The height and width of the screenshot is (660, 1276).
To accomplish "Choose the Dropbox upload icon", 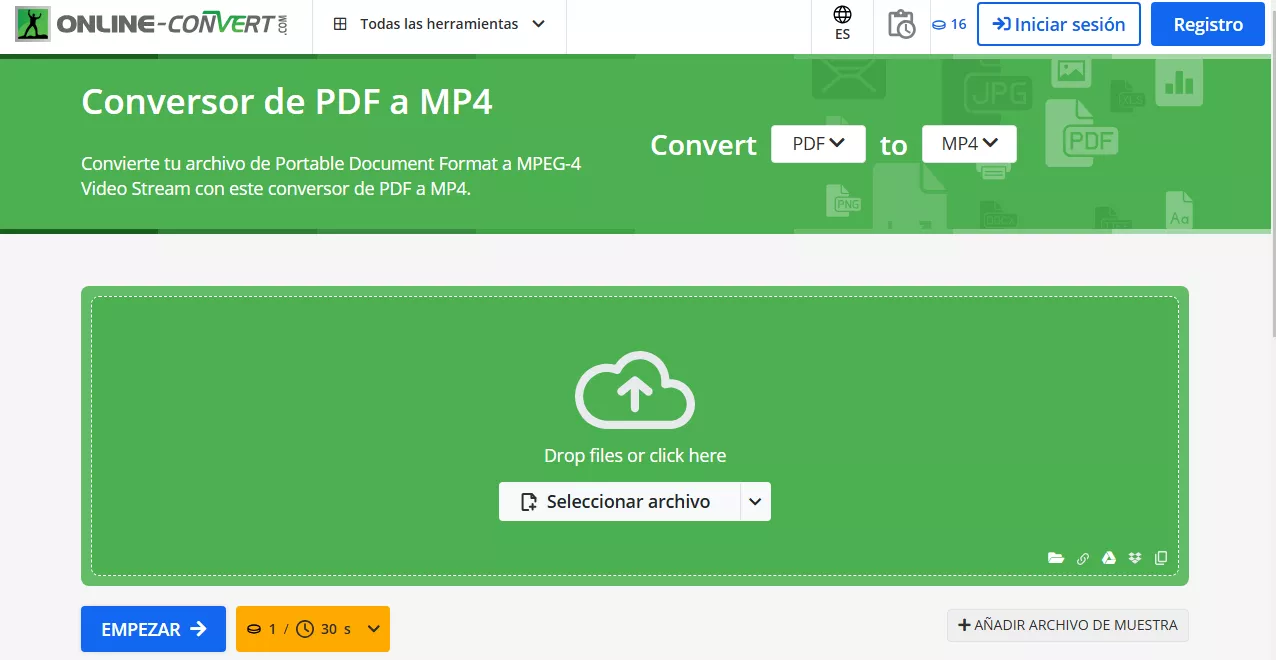I will tap(1135, 558).
